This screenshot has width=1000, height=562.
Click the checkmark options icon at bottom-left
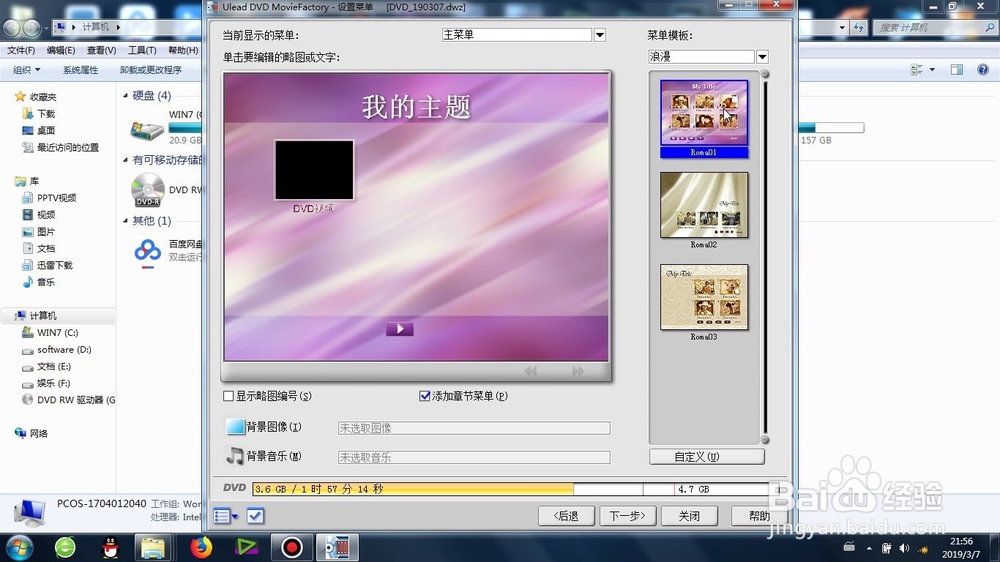(x=255, y=515)
